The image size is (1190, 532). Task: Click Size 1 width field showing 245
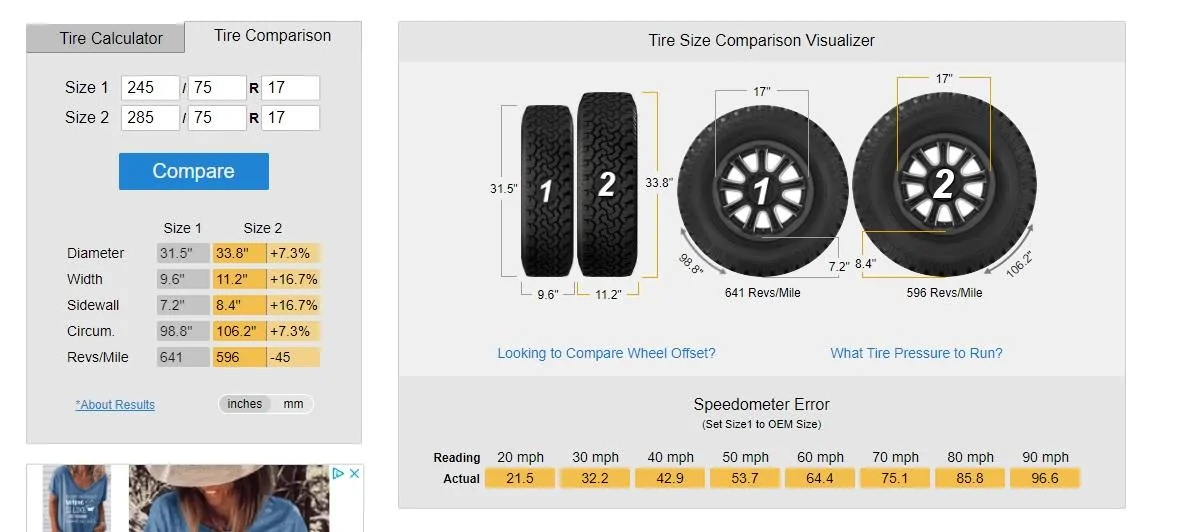click(150, 88)
